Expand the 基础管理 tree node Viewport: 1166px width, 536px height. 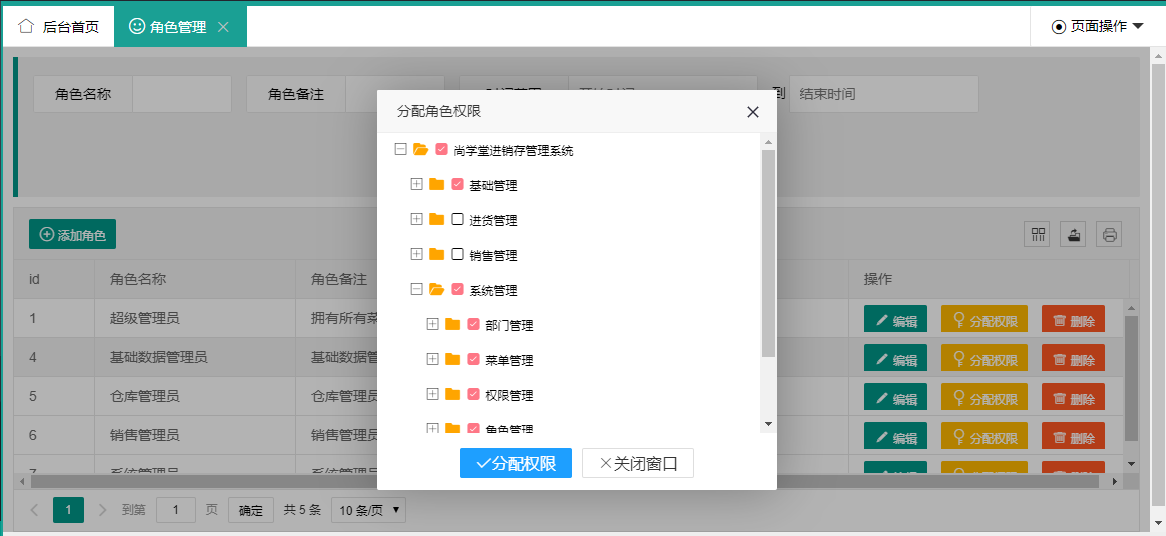(416, 184)
